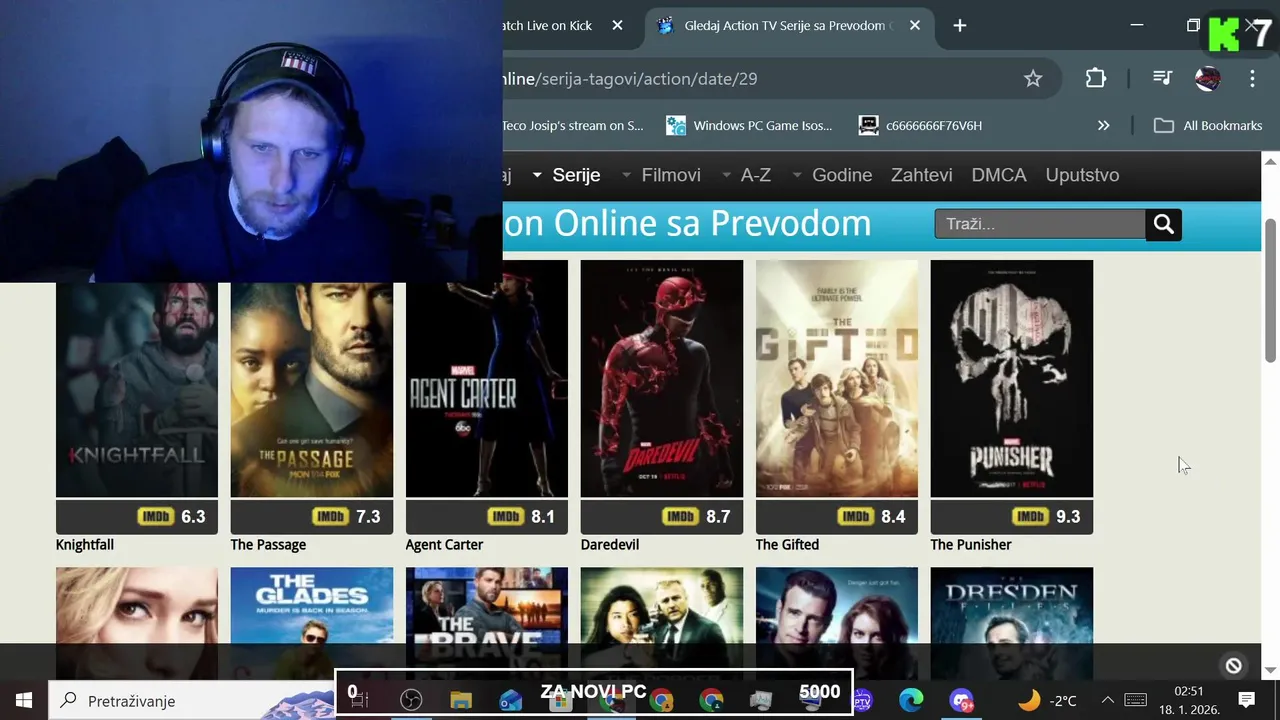Click the Daredevil poster thumbnail

(x=662, y=378)
